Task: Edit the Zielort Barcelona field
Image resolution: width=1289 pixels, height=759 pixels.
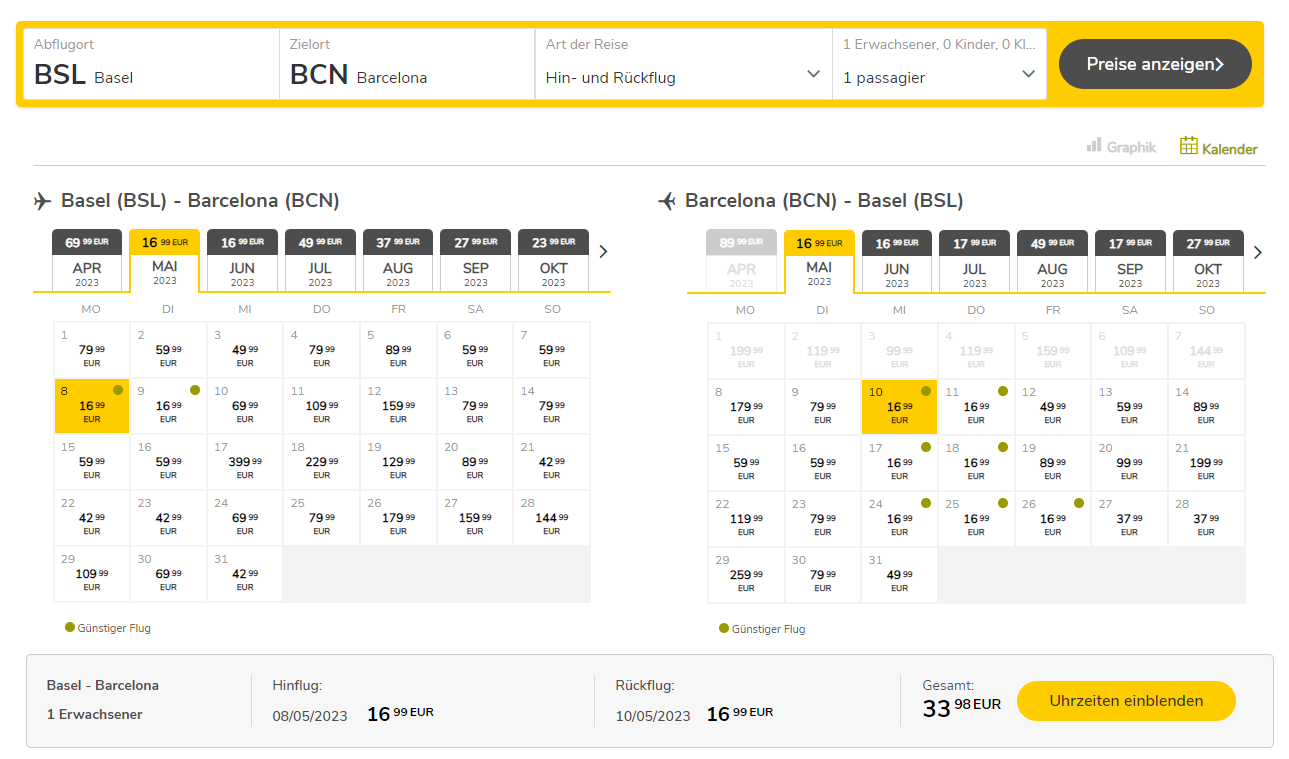Action: (407, 64)
